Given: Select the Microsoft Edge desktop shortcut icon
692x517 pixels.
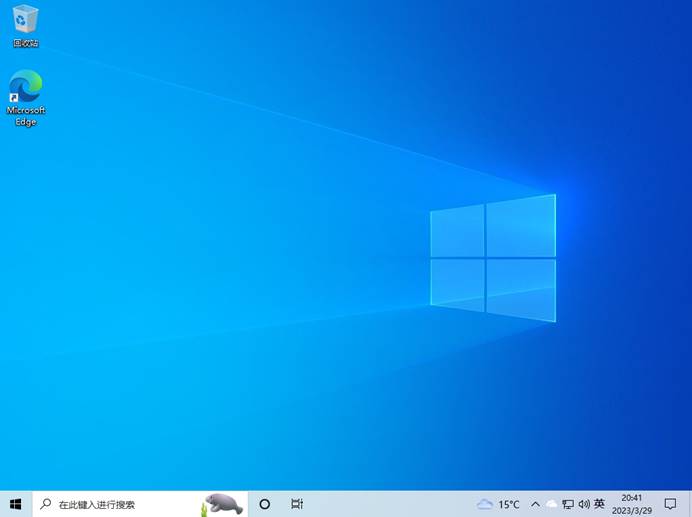Looking at the screenshot, I should tap(26, 85).
